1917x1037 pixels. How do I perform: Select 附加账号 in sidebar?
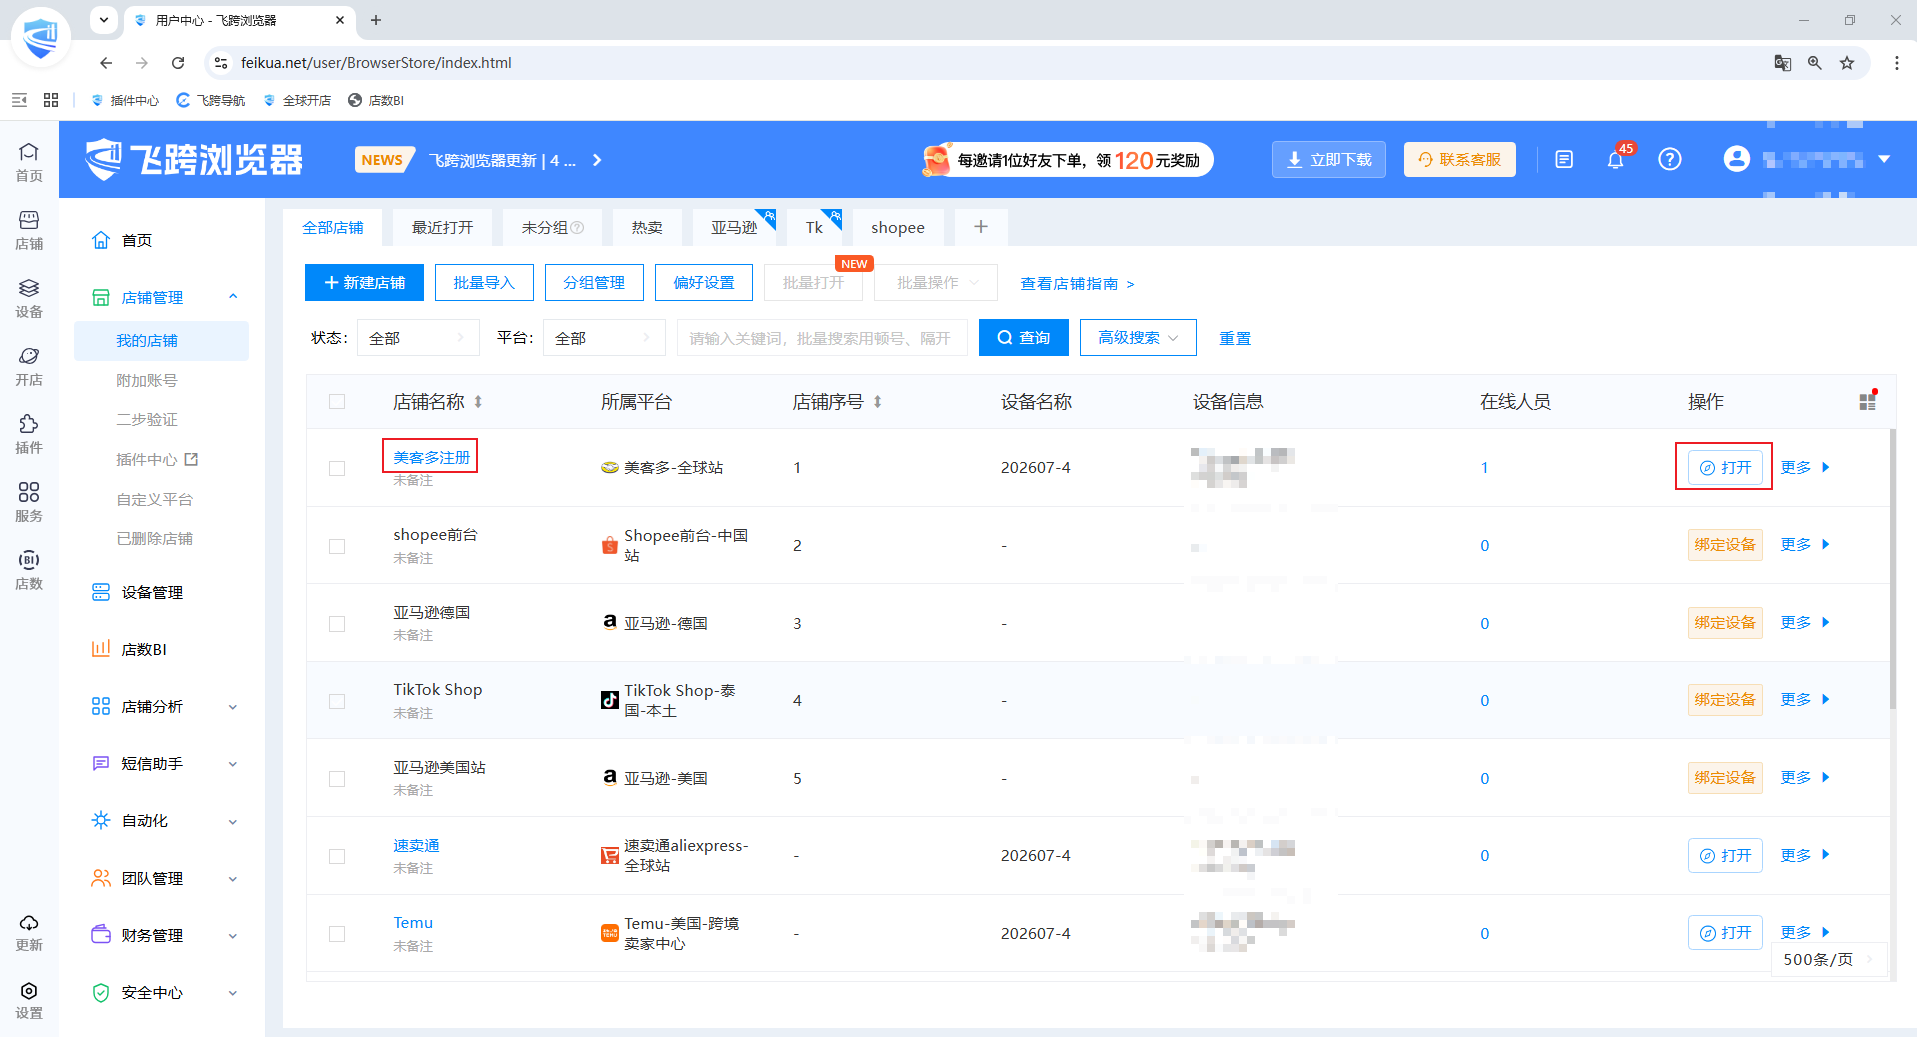click(x=147, y=380)
